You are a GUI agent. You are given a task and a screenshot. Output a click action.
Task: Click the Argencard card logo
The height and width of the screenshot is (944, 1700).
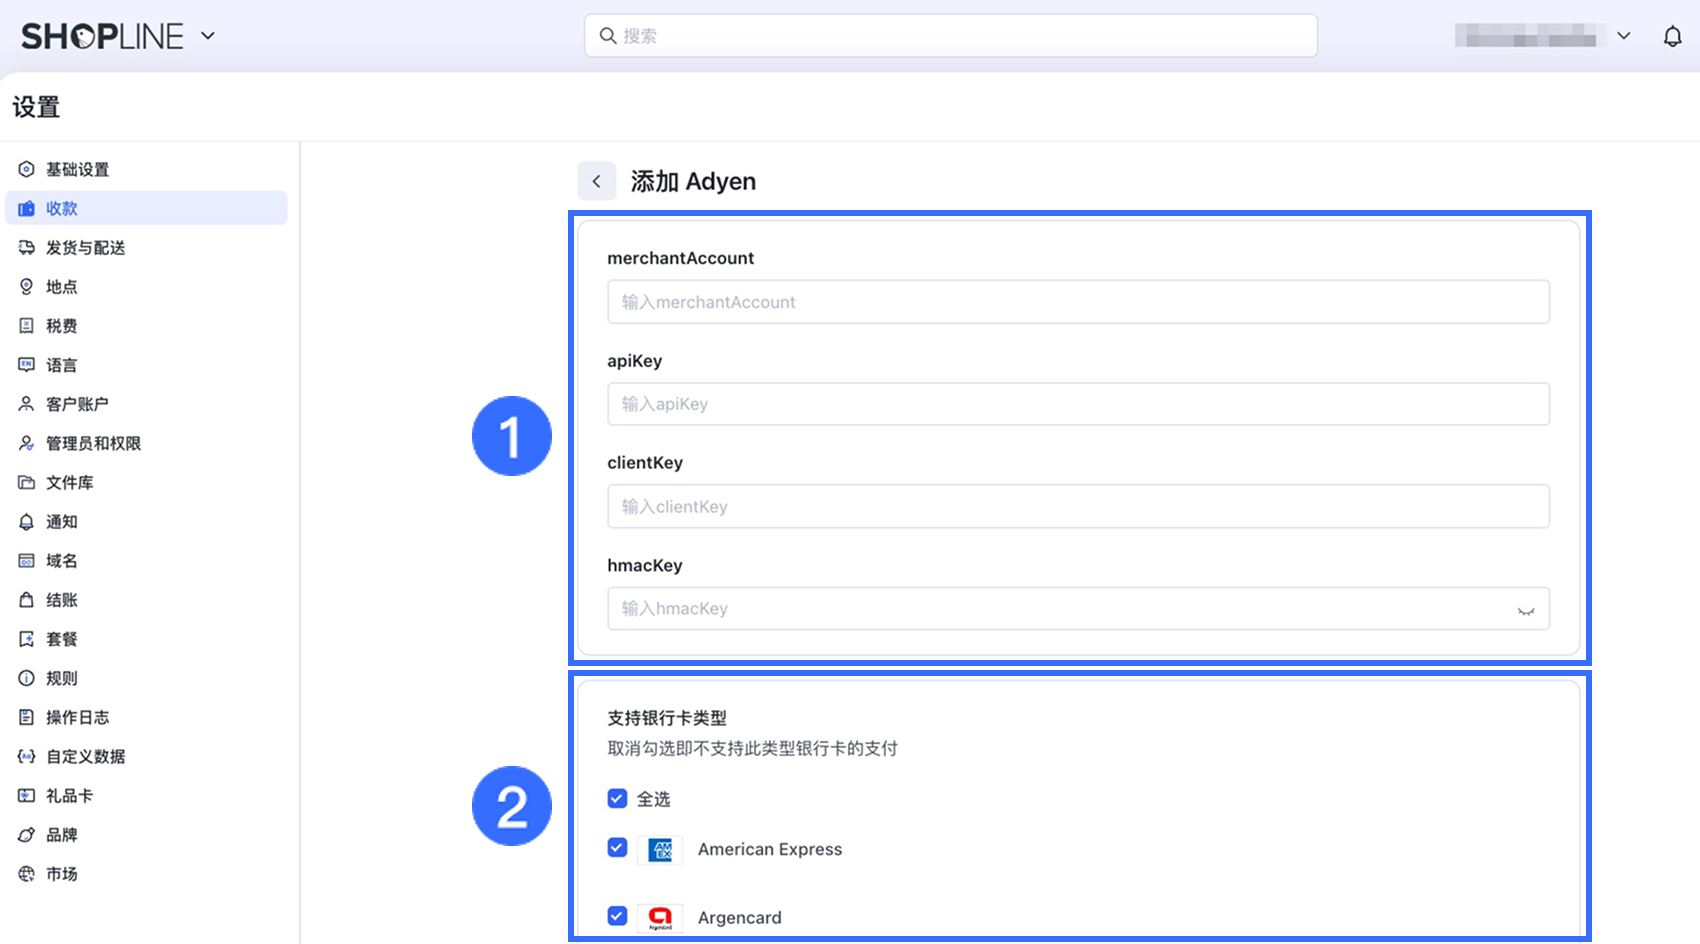(660, 917)
